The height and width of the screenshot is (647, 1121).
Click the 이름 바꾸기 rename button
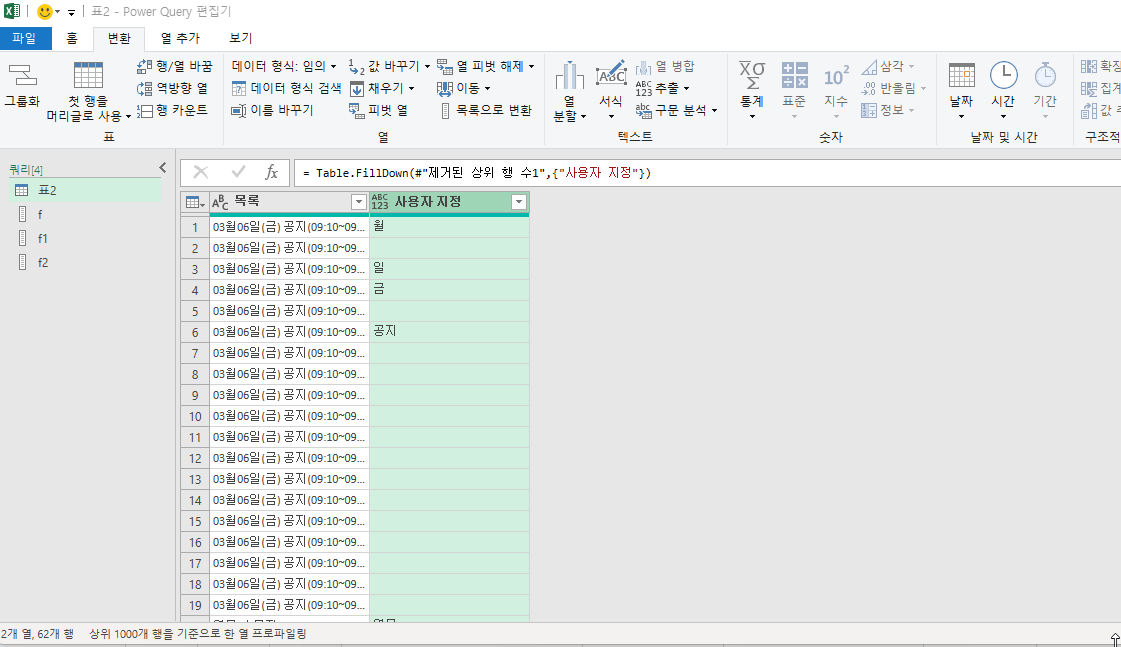pos(272,110)
